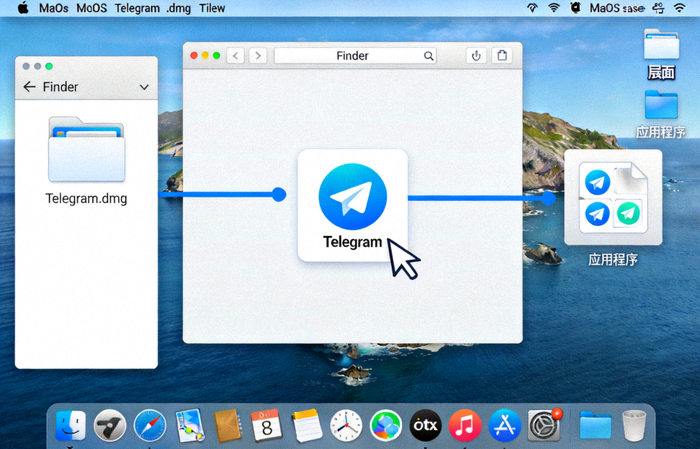
Task: Open the Telegram menu in menu bar
Action: click(137, 8)
